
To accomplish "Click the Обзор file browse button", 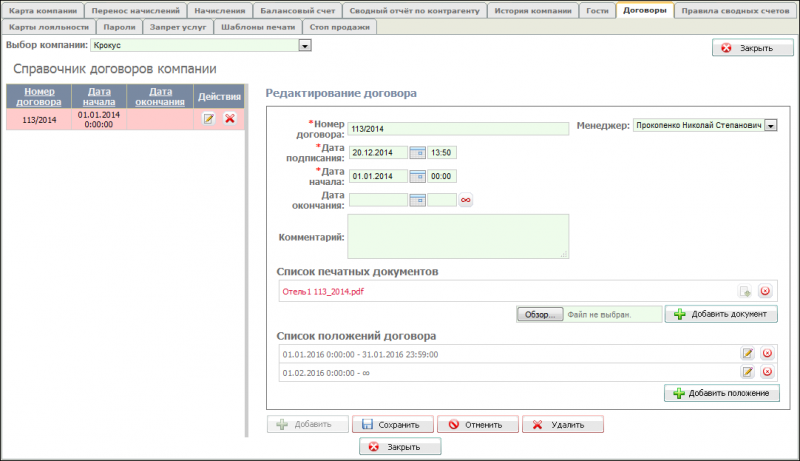I will (540, 314).
